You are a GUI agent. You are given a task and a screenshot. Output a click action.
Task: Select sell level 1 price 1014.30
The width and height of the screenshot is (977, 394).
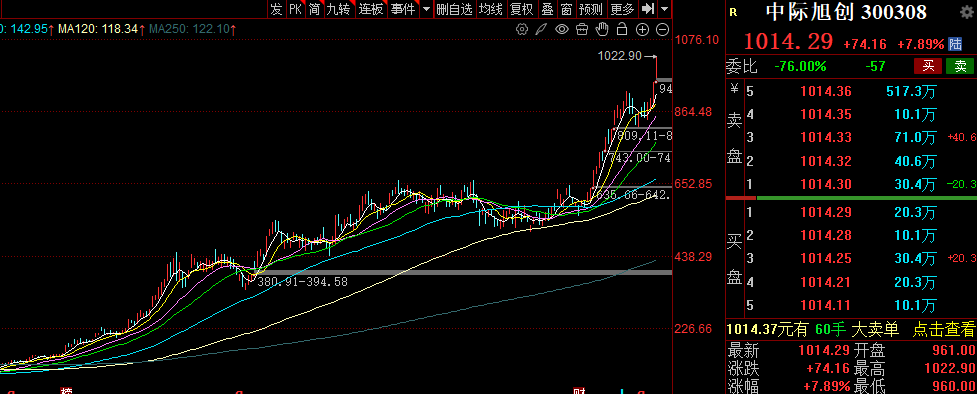click(826, 185)
